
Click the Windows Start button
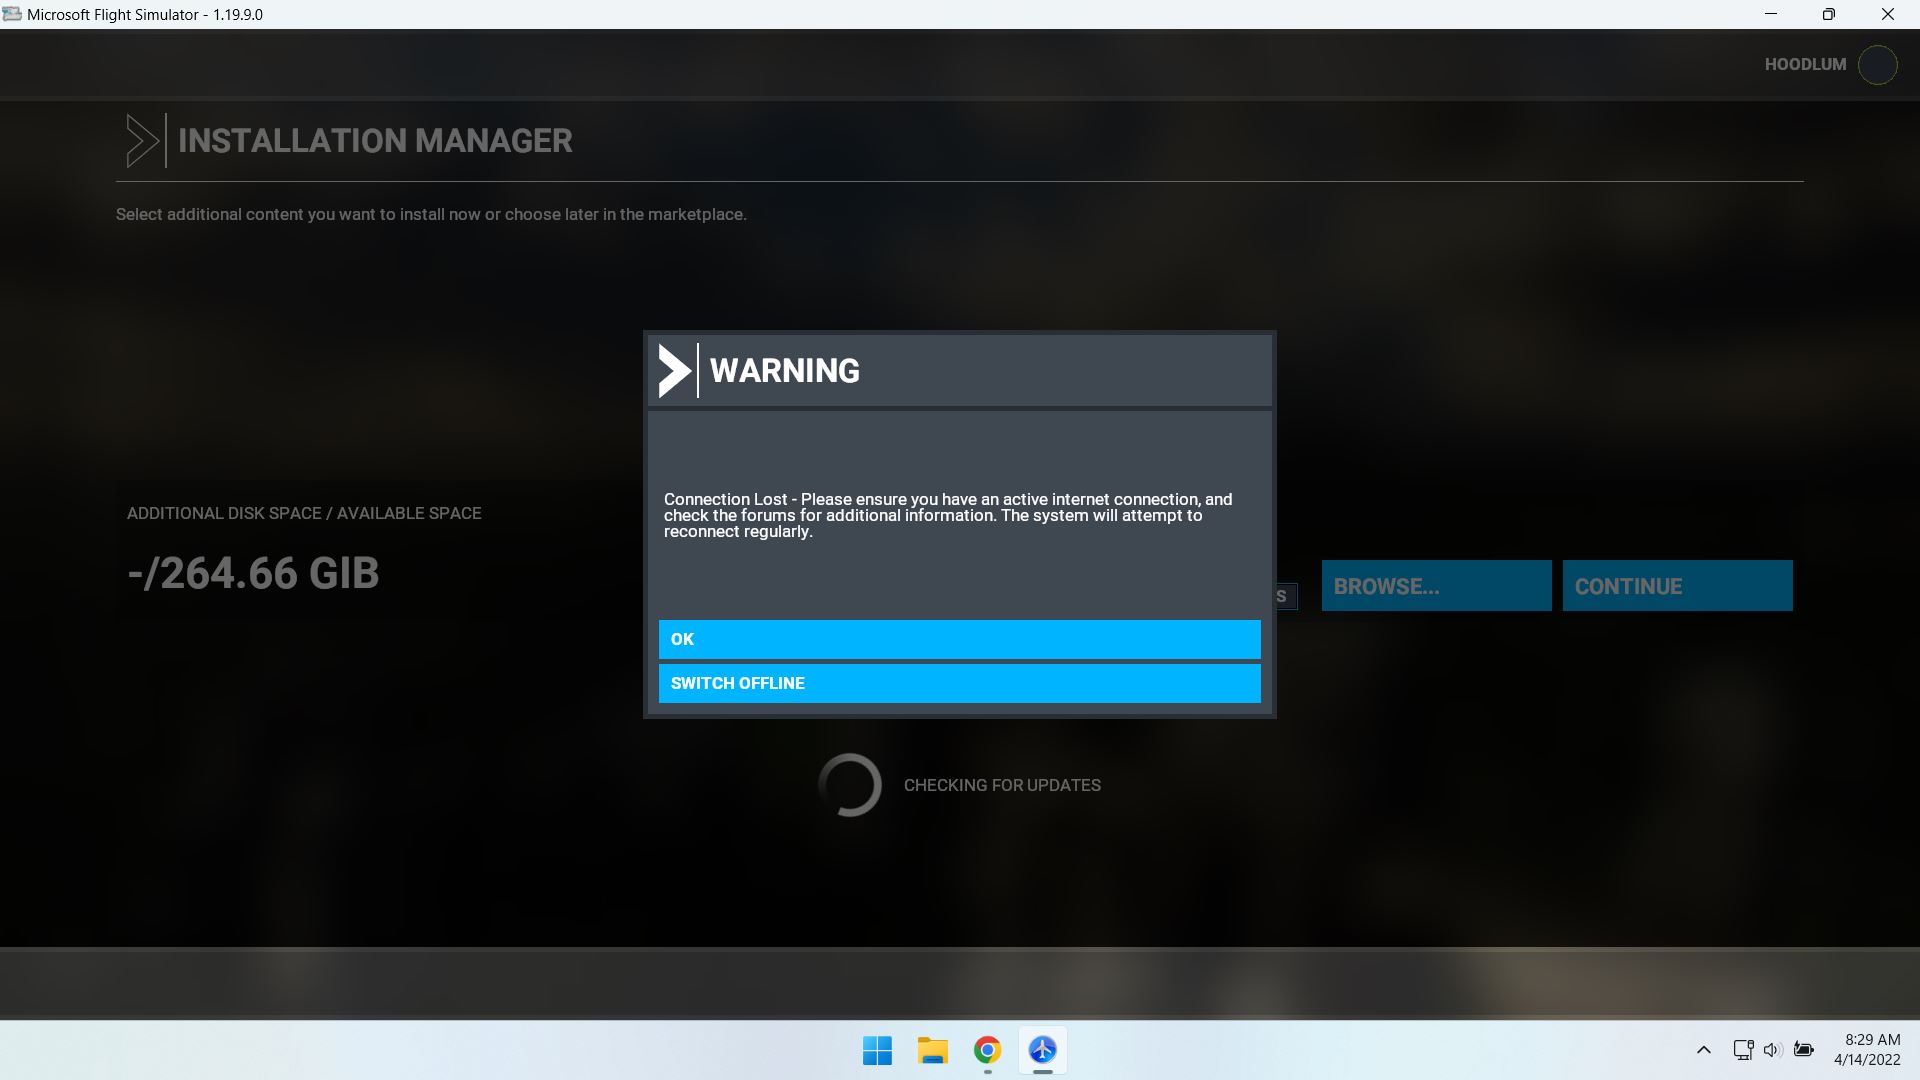(x=877, y=1050)
